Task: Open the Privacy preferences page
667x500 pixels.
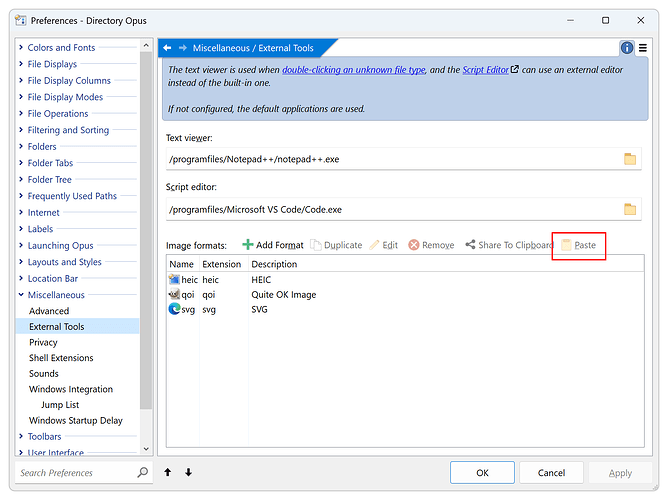Action: [x=44, y=342]
